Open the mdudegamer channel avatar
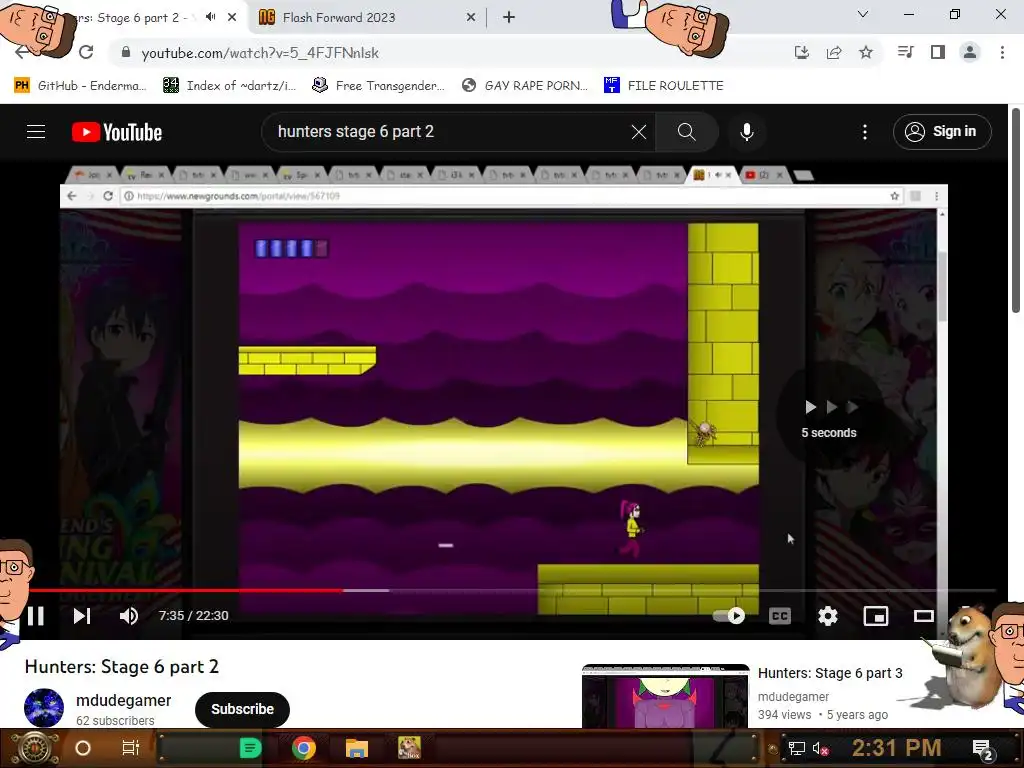 [x=44, y=708]
